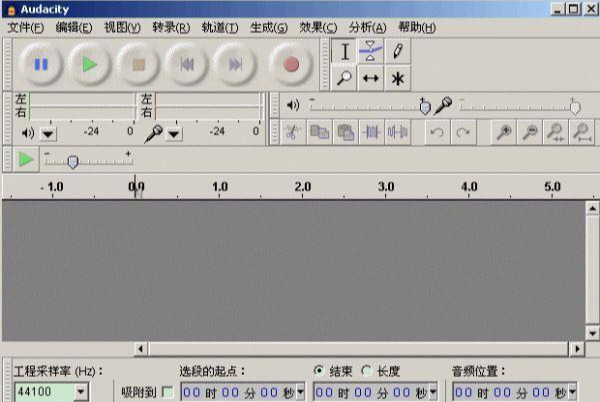The width and height of the screenshot is (600, 402).
Task: Click the output volume slider handle
Action: pos(425,107)
